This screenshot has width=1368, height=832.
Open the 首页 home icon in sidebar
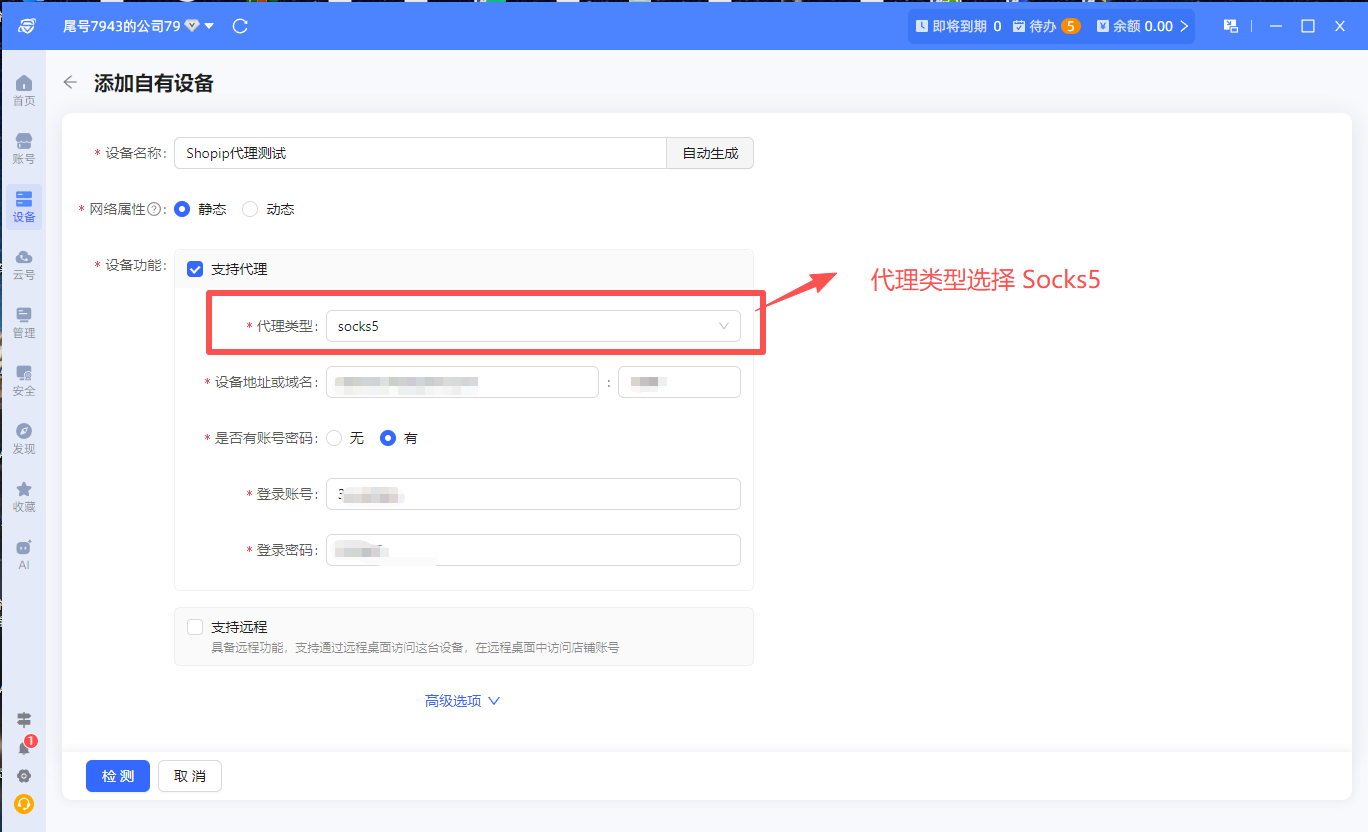24,90
